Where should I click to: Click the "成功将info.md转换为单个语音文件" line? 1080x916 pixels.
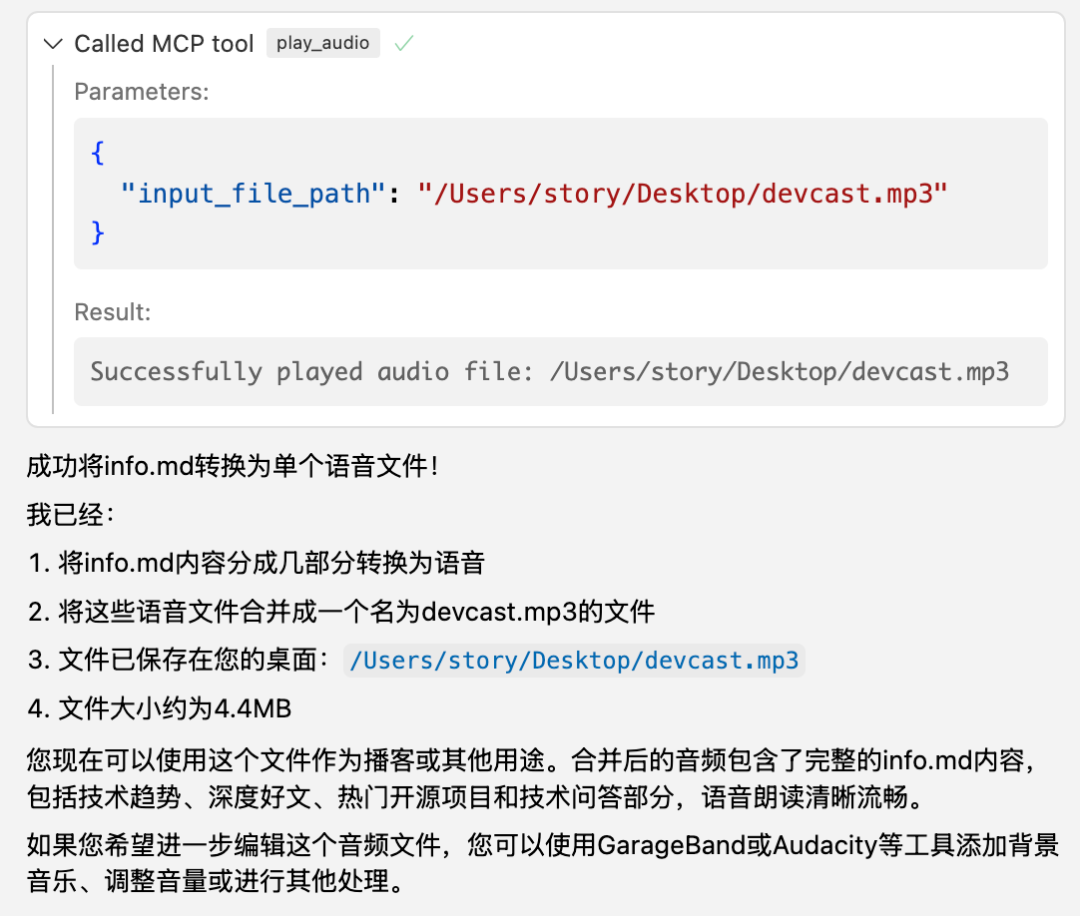pos(232,466)
